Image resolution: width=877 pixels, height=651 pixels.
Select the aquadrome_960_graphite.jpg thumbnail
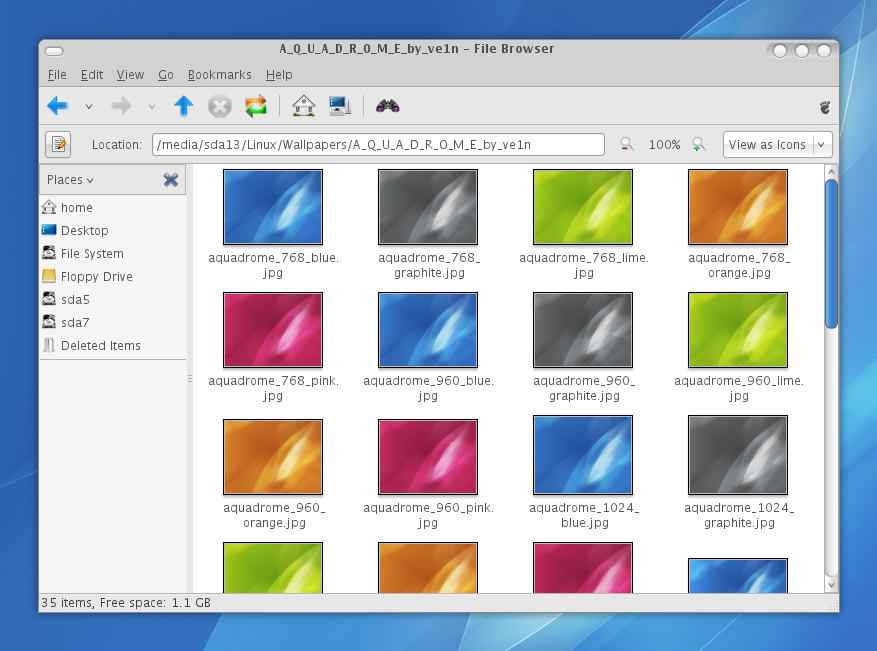583,330
